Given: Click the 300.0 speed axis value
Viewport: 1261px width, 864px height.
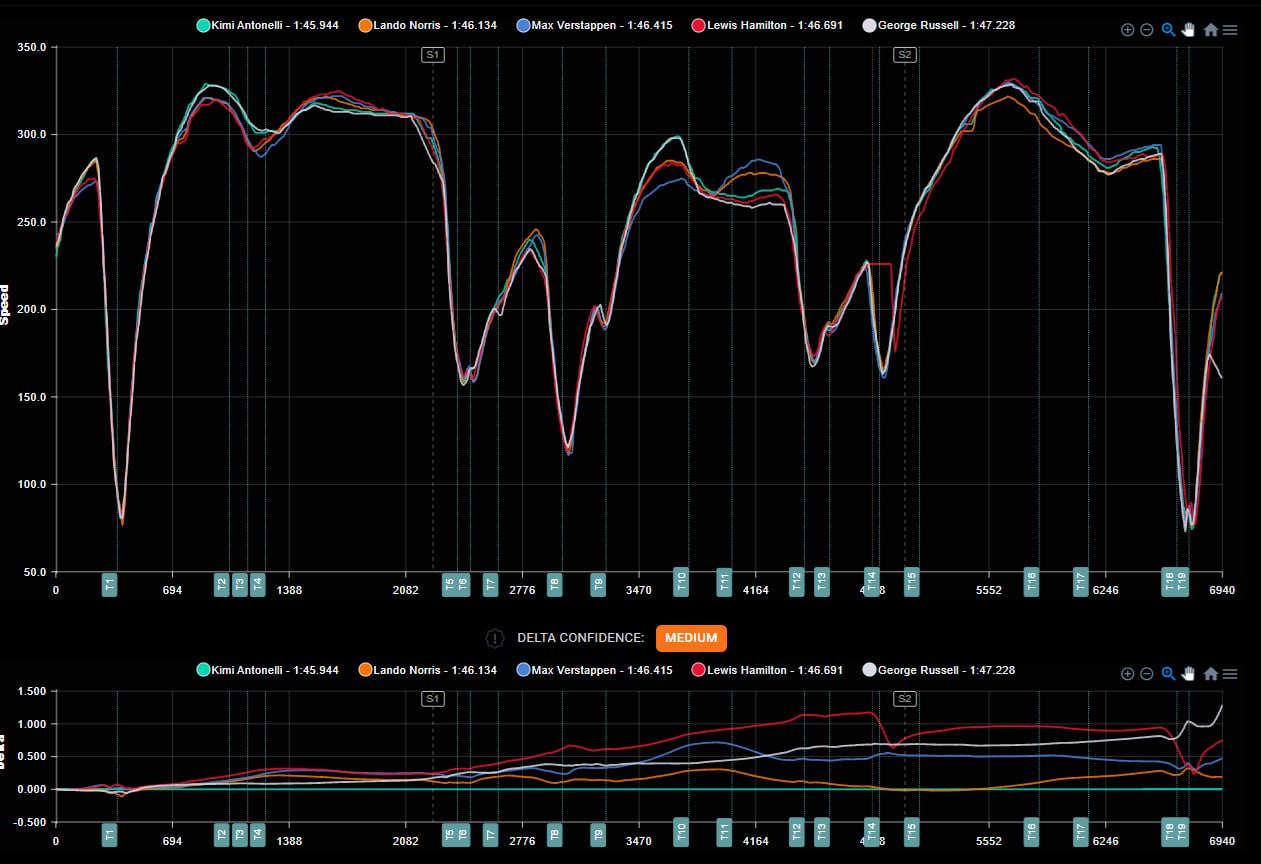Looking at the screenshot, I should click(x=33, y=134).
